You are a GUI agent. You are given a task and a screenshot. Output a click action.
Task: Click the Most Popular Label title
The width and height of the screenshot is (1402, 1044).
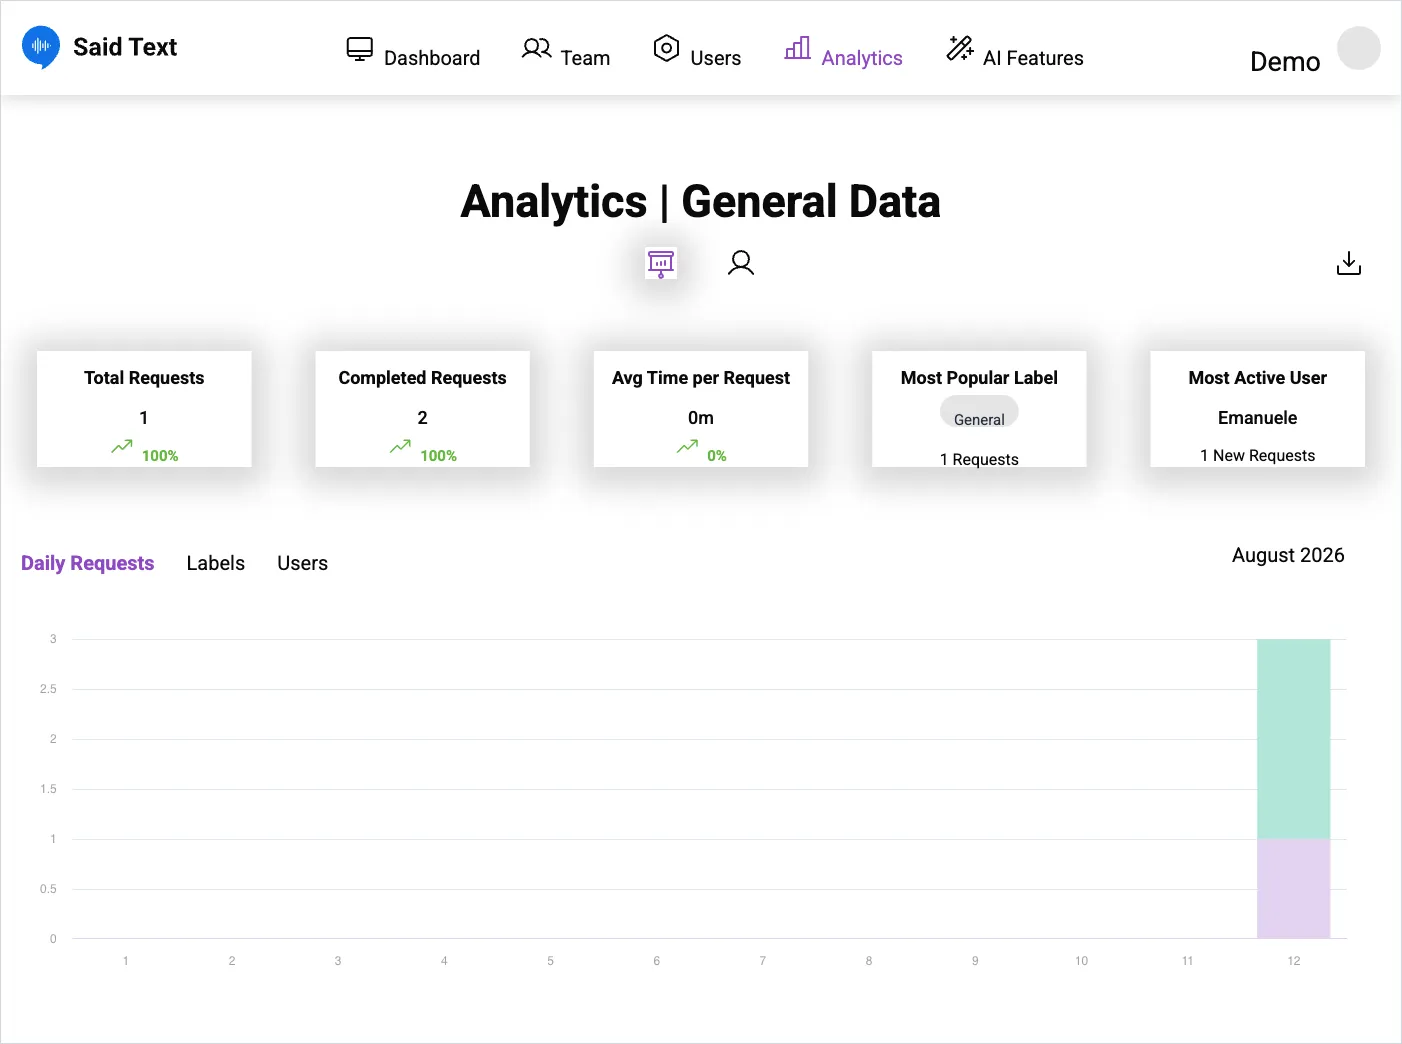coord(979,378)
